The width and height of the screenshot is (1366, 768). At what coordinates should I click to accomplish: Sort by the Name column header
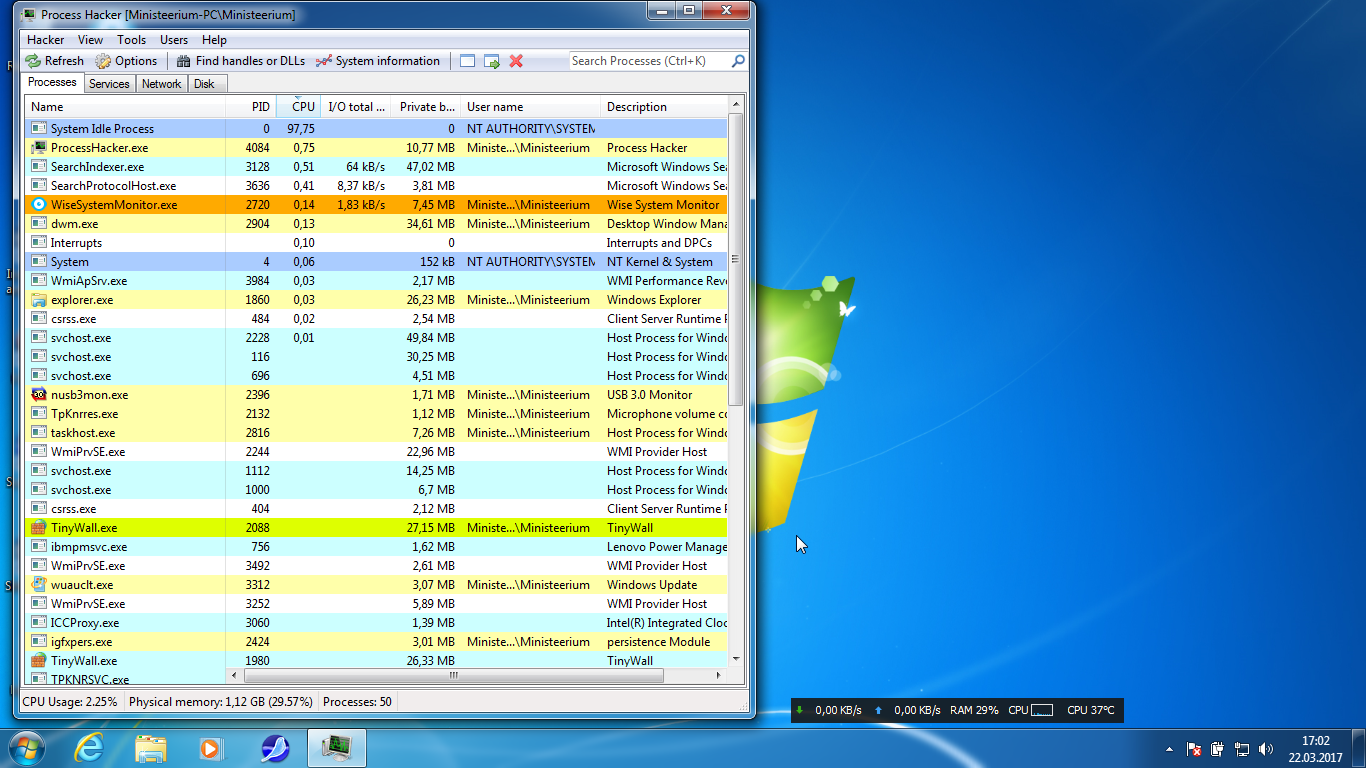[125, 107]
